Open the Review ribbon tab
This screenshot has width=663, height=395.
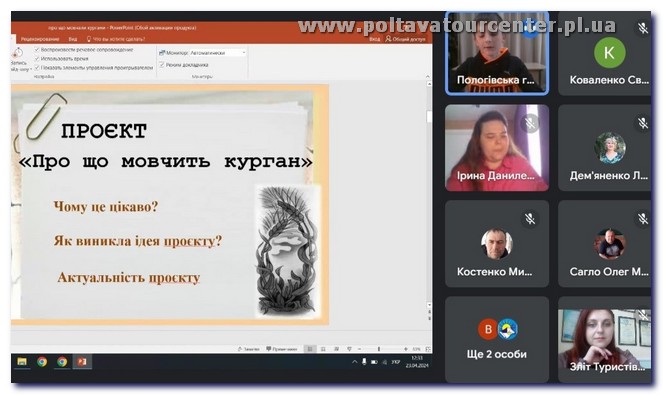(x=40, y=39)
